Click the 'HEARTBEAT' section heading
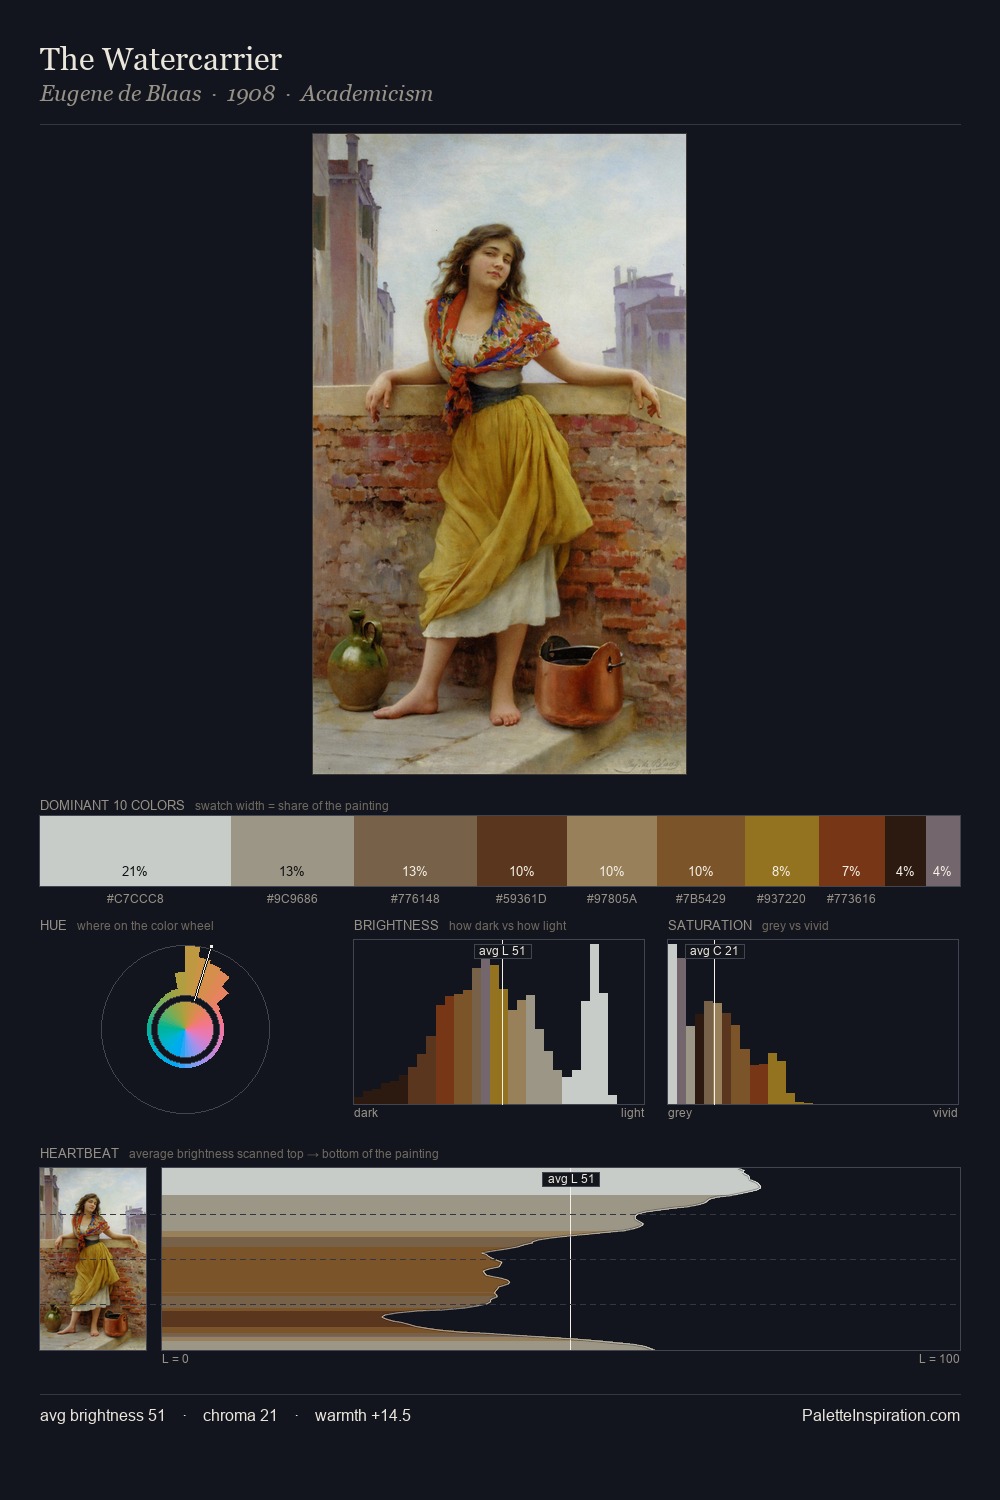The width and height of the screenshot is (1000, 1500). coord(79,1153)
